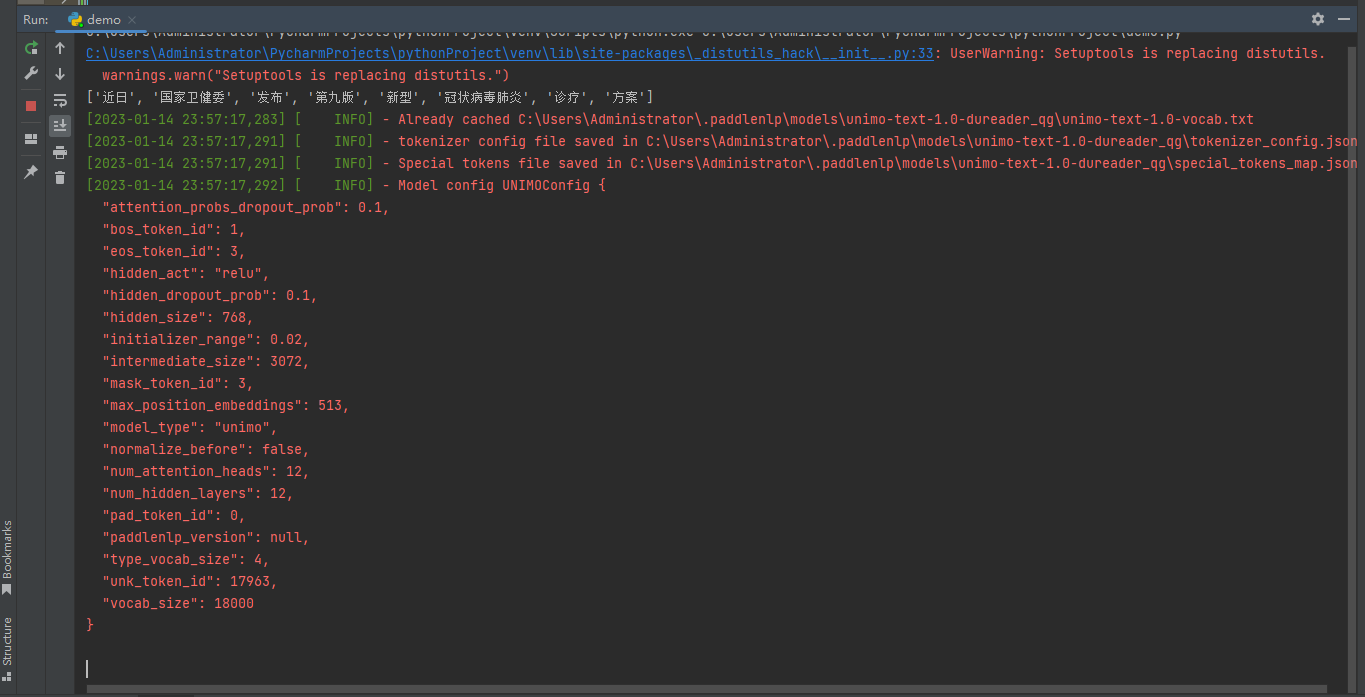Image resolution: width=1365 pixels, height=697 pixels.
Task: Click the Up the Stack Trace arrow
Action: [x=60, y=48]
